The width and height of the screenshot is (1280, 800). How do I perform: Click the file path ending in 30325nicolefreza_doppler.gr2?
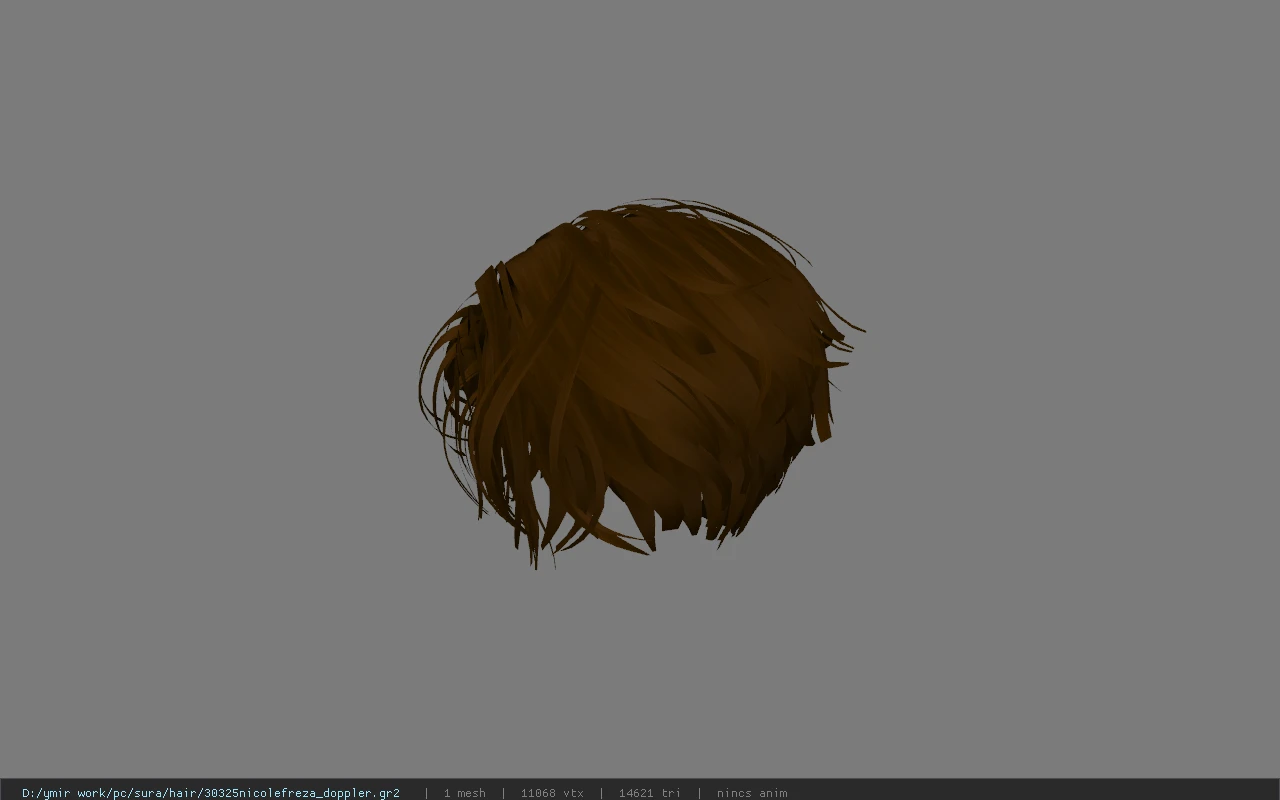pos(211,793)
